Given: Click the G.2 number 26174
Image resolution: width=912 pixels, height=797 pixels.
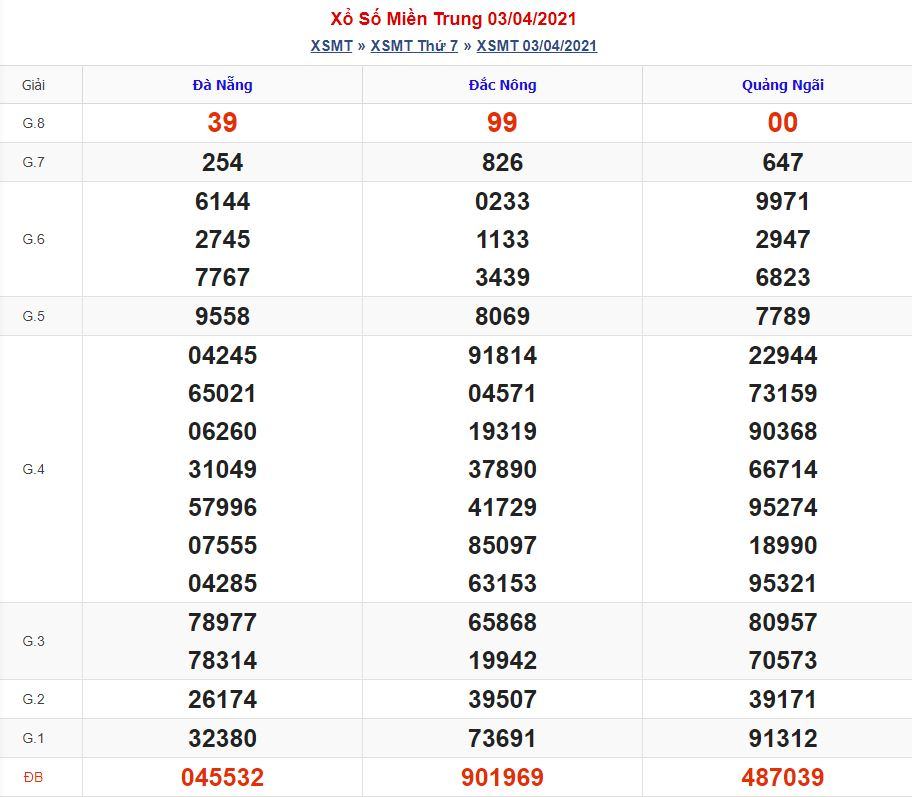Looking at the screenshot, I should [223, 699].
